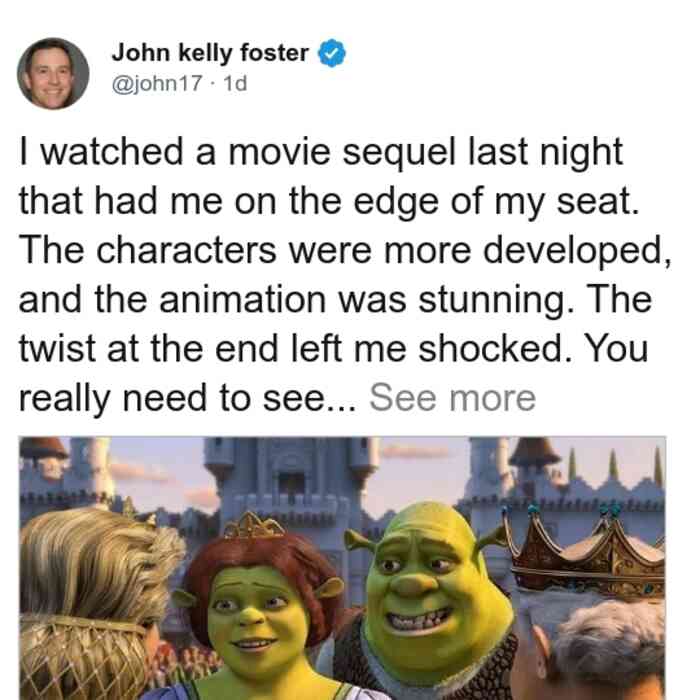This screenshot has width=700, height=700.
Task: Open John kelly foster's profile avatar
Action: click(x=53, y=74)
